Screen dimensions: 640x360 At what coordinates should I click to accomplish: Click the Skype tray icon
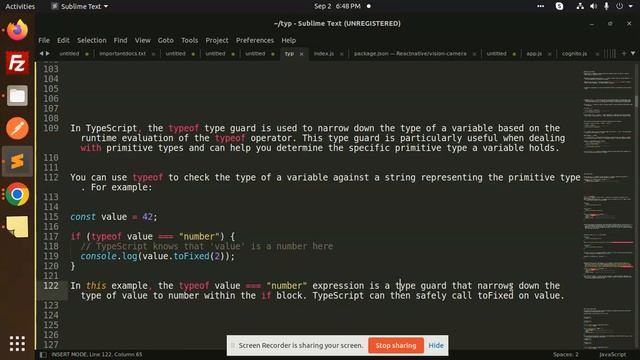click(x=560, y=6)
